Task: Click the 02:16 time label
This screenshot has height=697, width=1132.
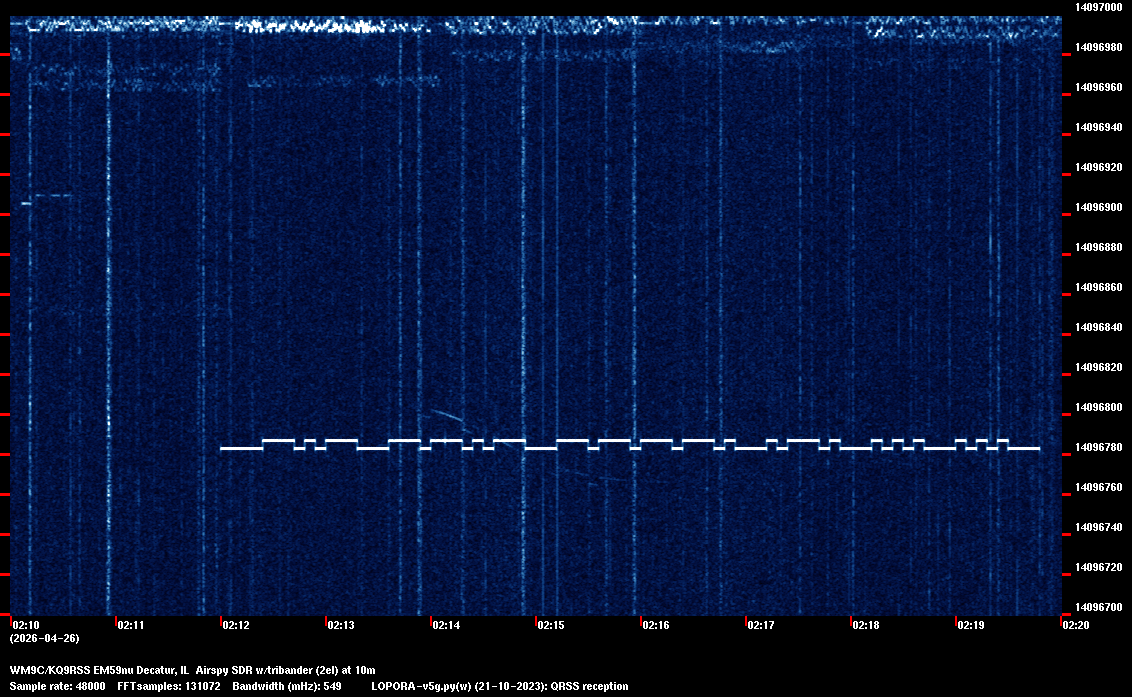Action: click(656, 625)
